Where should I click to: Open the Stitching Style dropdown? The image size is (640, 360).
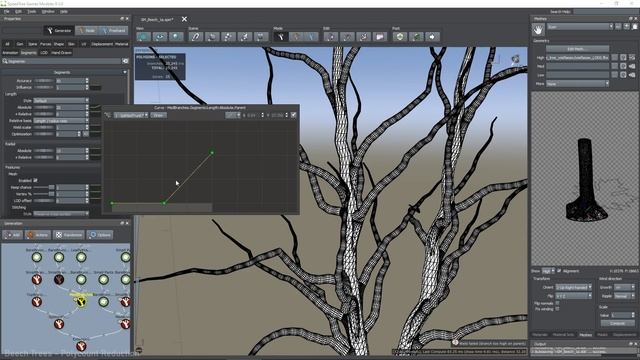click(x=61, y=213)
